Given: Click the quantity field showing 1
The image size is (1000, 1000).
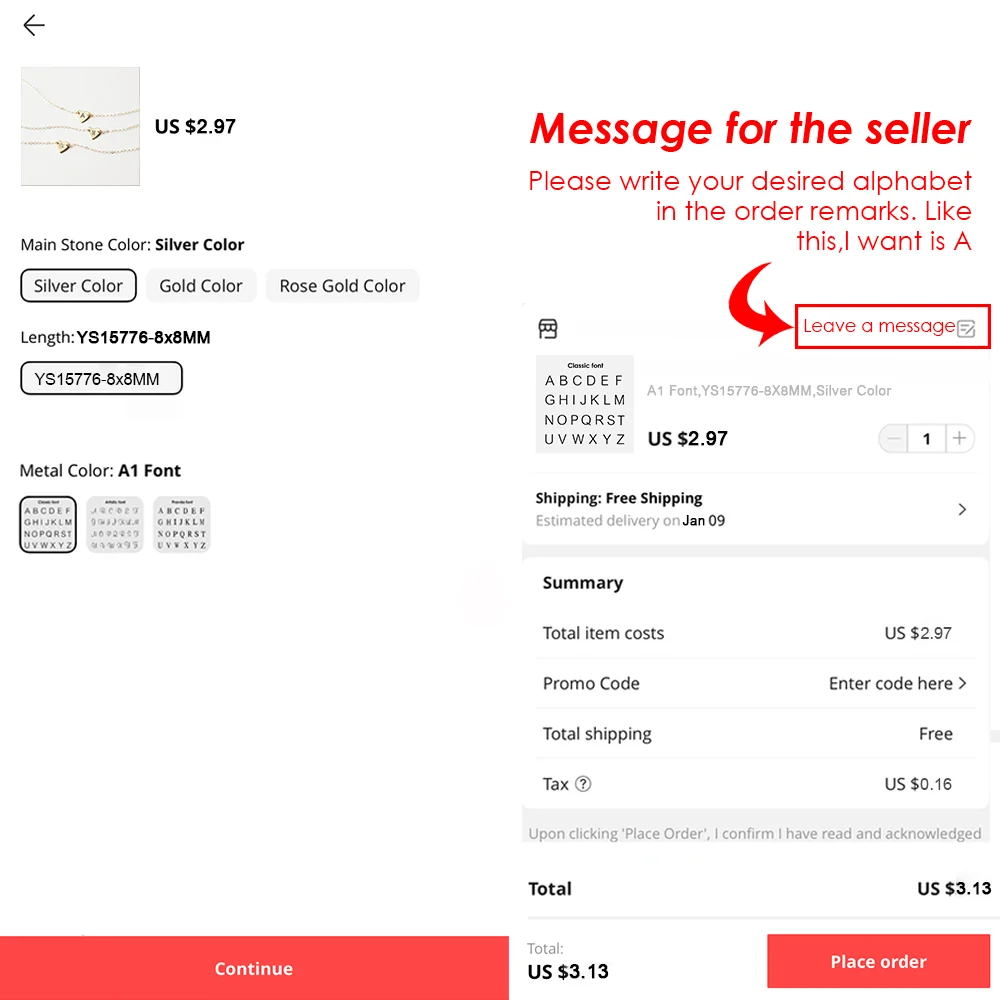Looking at the screenshot, I should pyautogui.click(x=927, y=439).
